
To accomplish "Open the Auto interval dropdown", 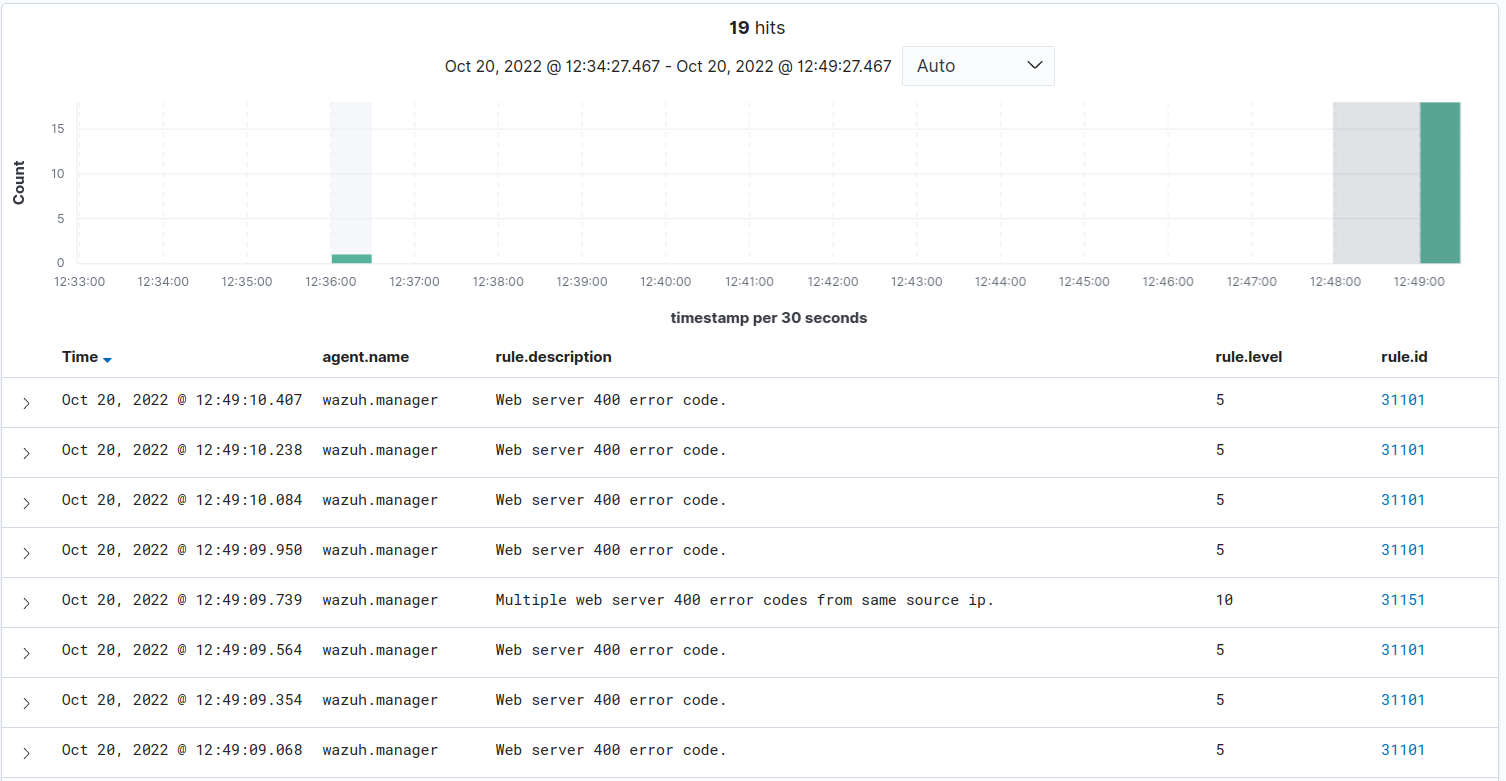I will pos(977,65).
